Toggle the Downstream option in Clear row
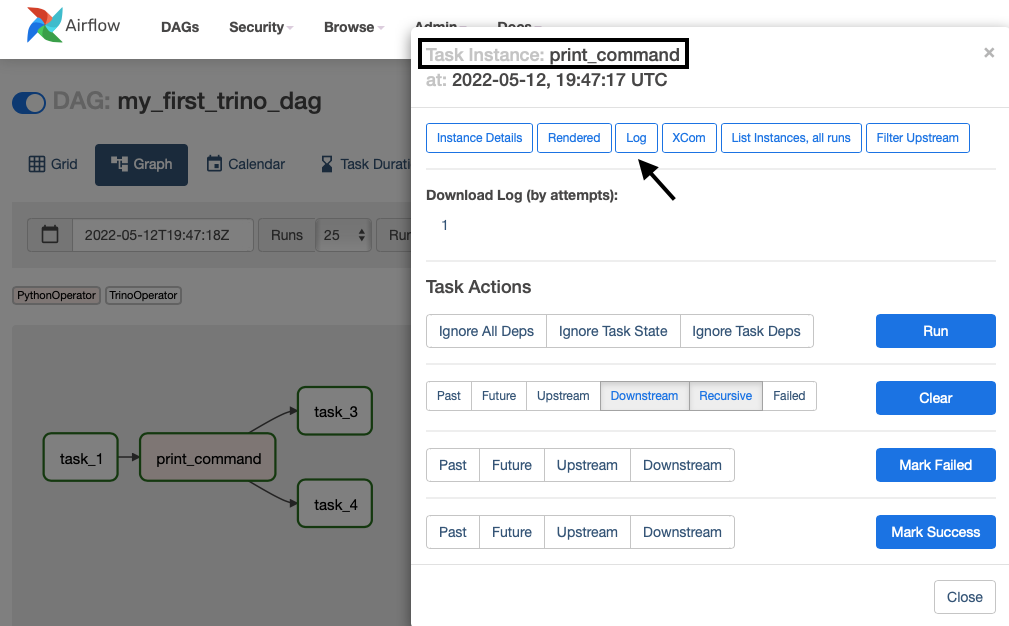The width and height of the screenshot is (1009, 626). pyautogui.click(x=644, y=396)
